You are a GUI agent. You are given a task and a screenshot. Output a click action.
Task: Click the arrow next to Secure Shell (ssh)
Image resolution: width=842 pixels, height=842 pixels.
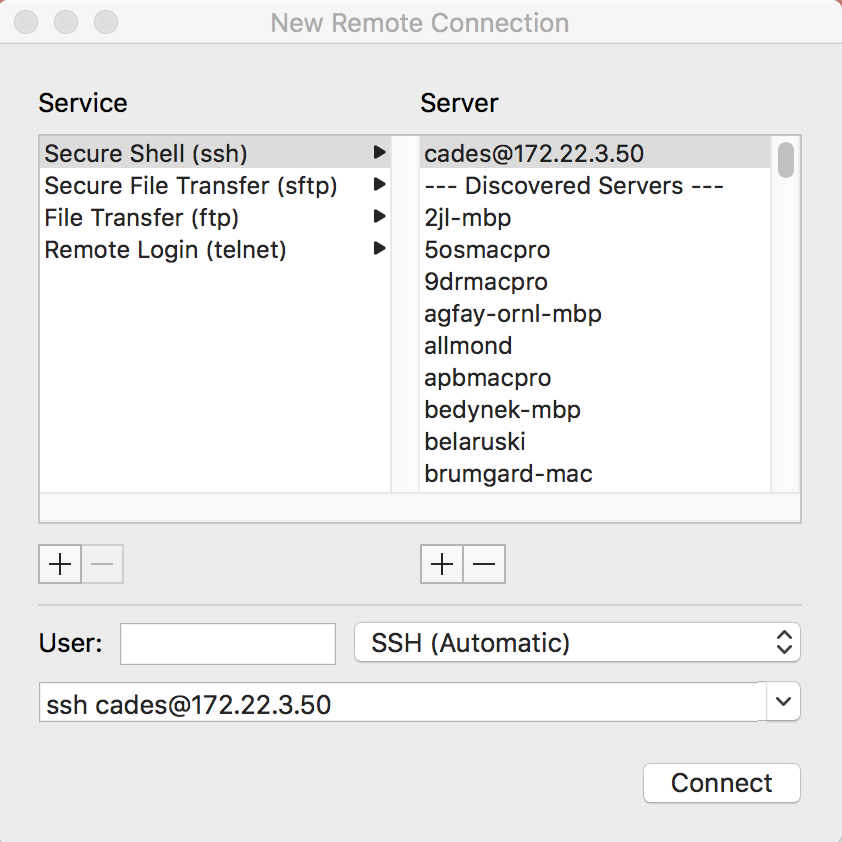379,153
